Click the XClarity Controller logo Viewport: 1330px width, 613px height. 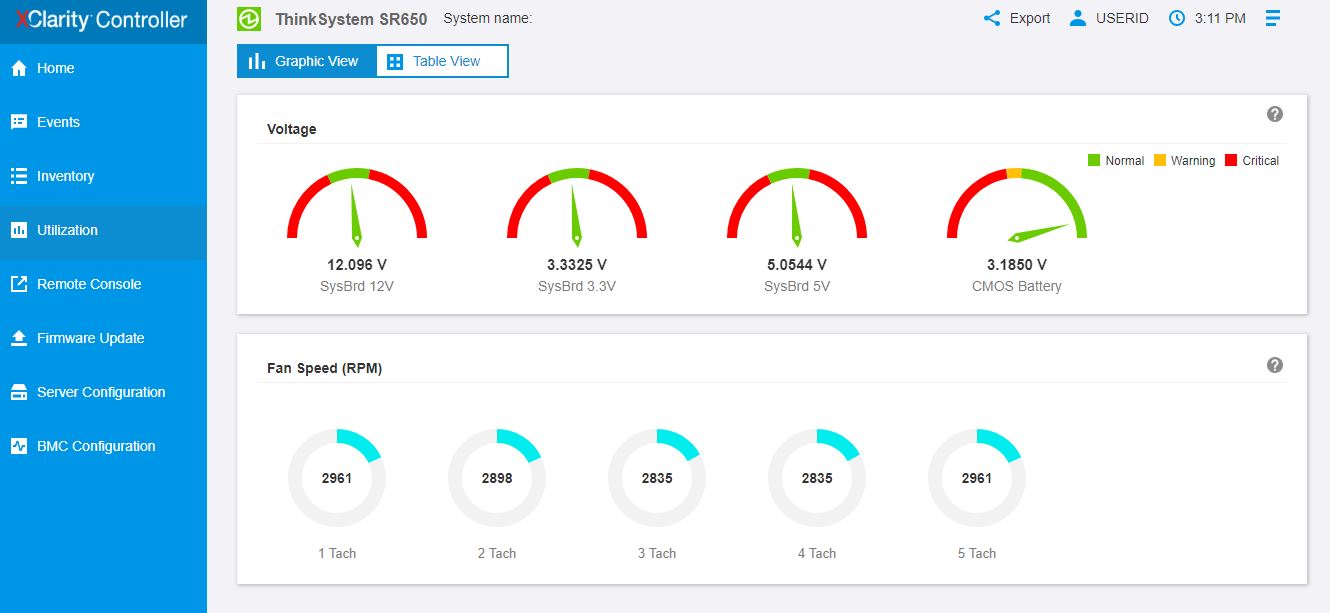coord(102,20)
